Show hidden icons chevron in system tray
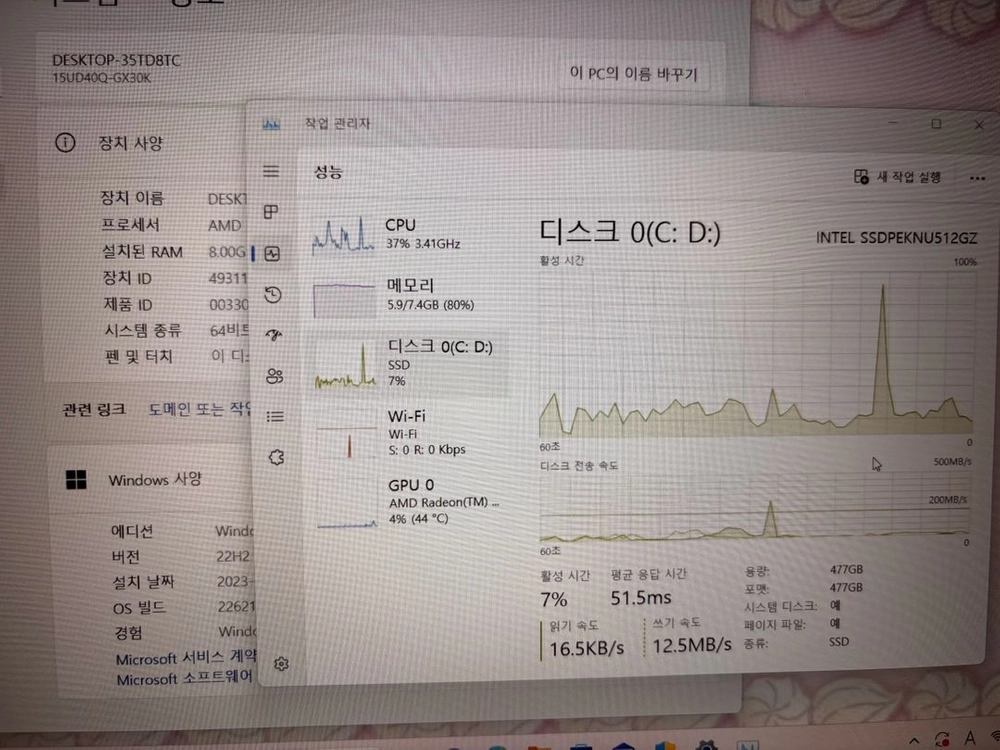This screenshot has width=1000, height=750. (914, 741)
